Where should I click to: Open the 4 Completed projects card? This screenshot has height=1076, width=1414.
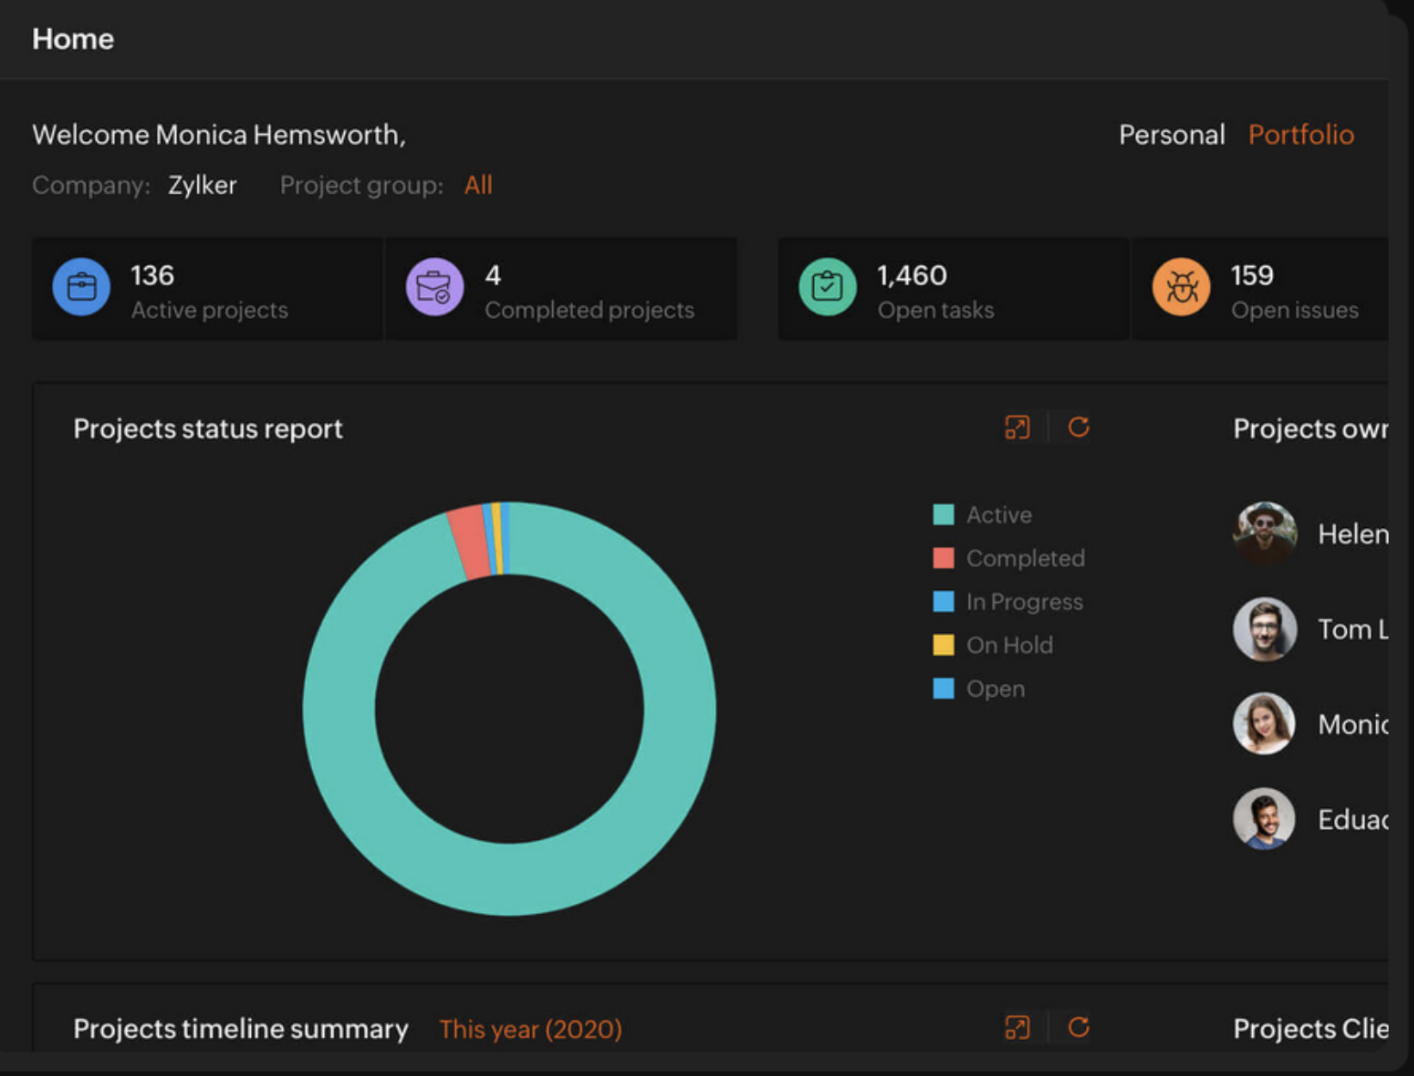(561, 289)
